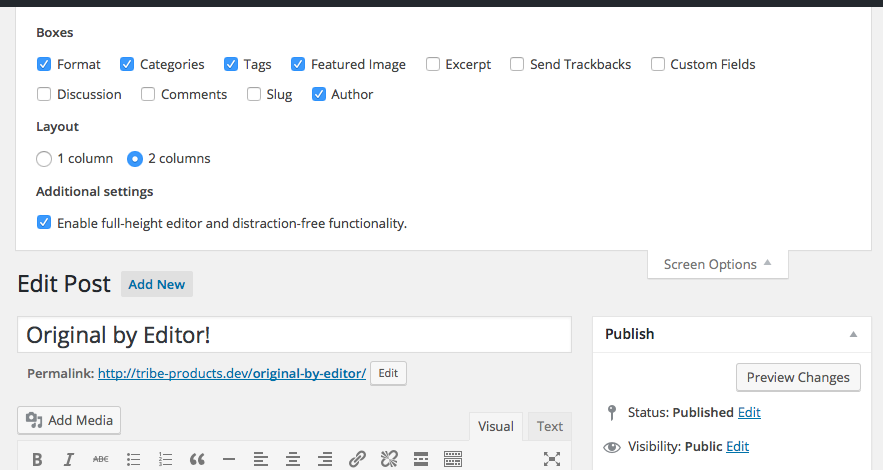Collapse the Publish box
Image resolution: width=883 pixels, height=470 pixels.
click(x=853, y=334)
